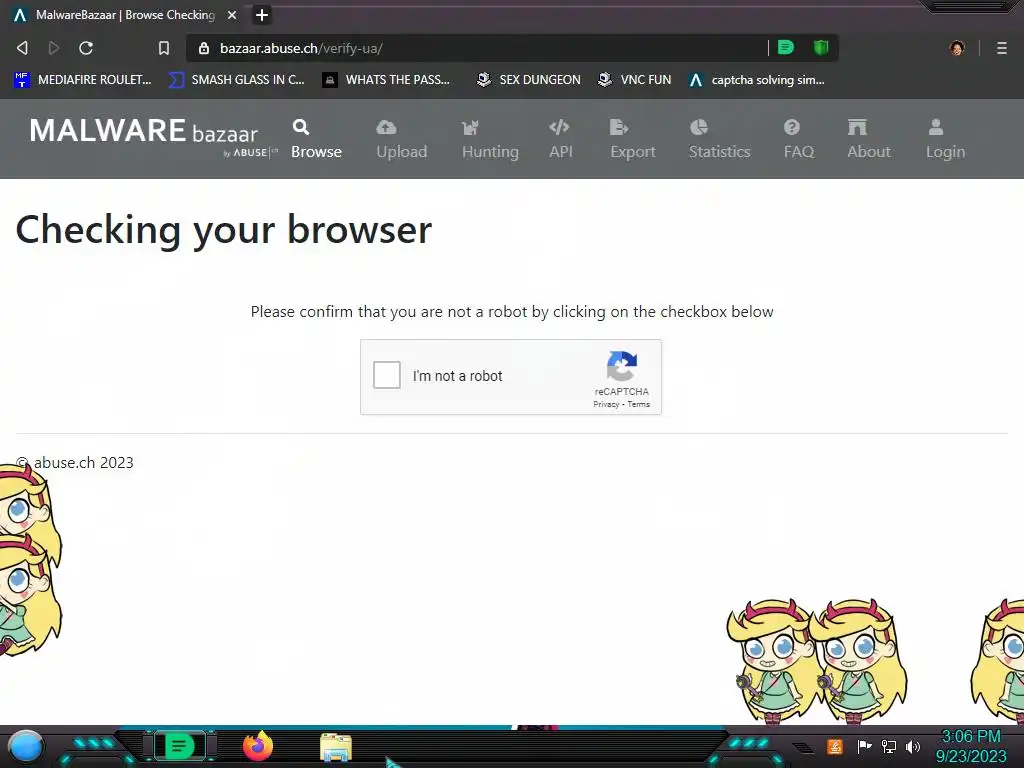Launch Firefox from the taskbar
This screenshot has height=768, width=1024.
(x=258, y=746)
